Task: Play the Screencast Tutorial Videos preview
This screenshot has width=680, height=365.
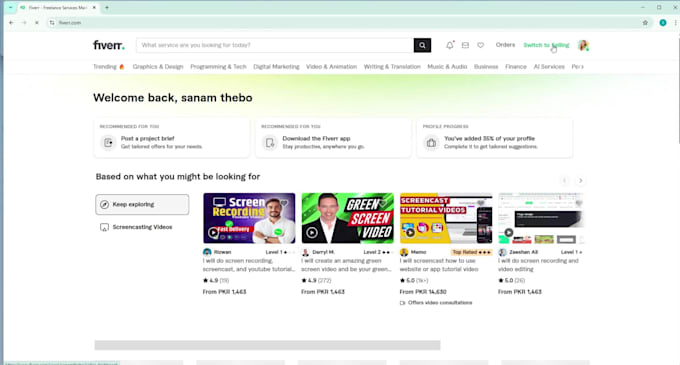Action: (410, 233)
